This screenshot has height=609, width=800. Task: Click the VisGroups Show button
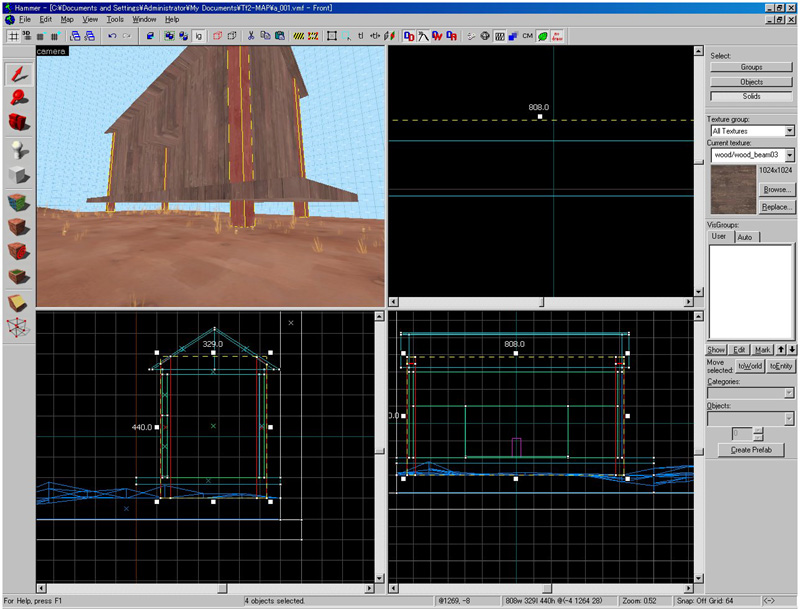pyautogui.click(x=716, y=350)
